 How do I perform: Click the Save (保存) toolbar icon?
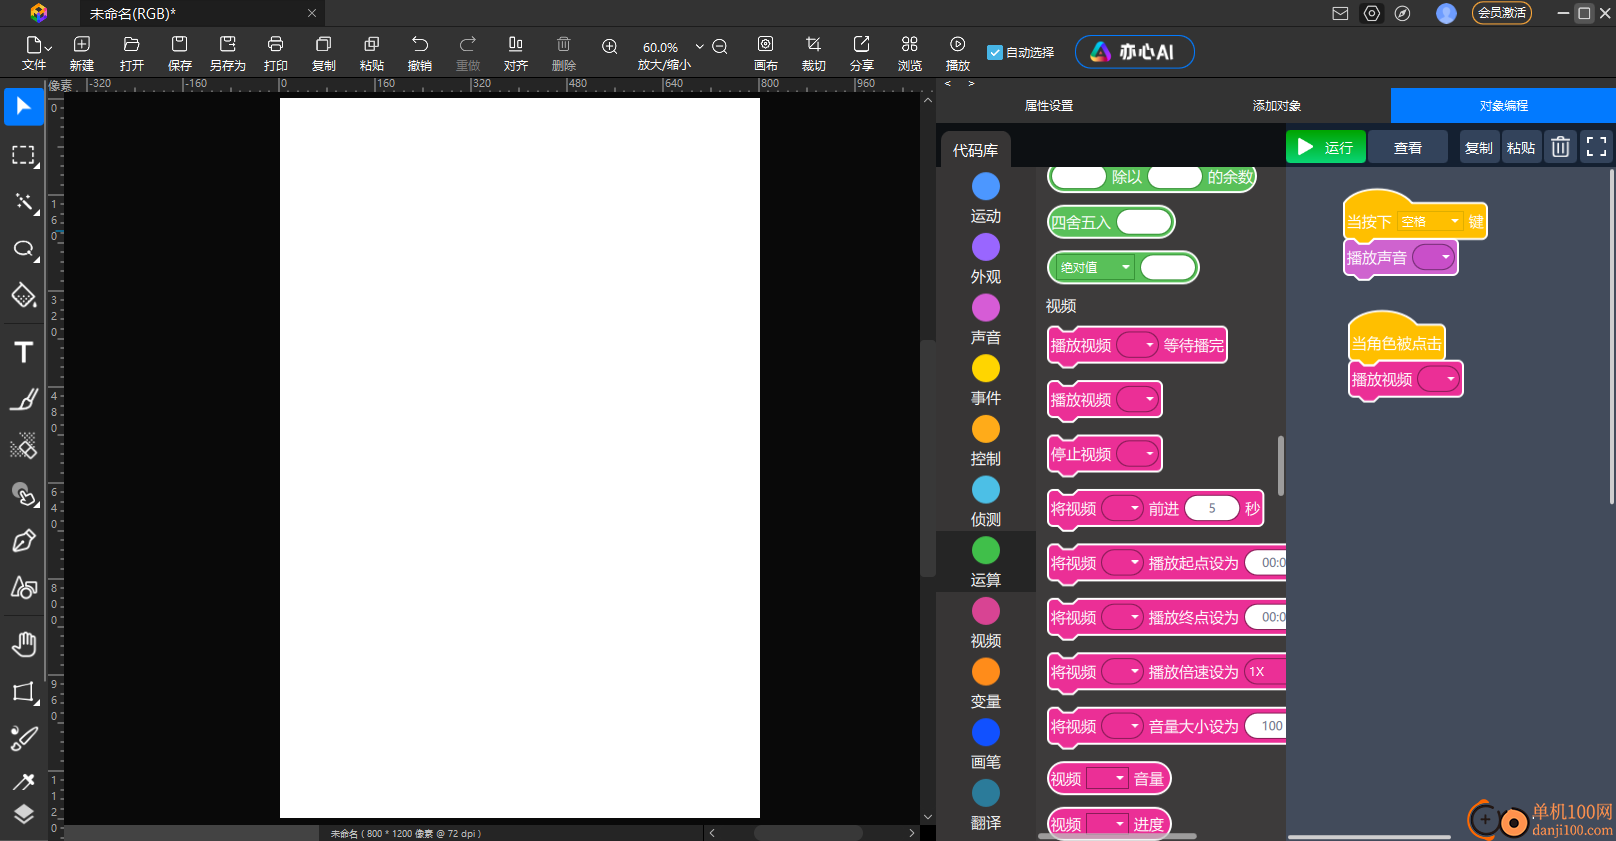pyautogui.click(x=180, y=52)
